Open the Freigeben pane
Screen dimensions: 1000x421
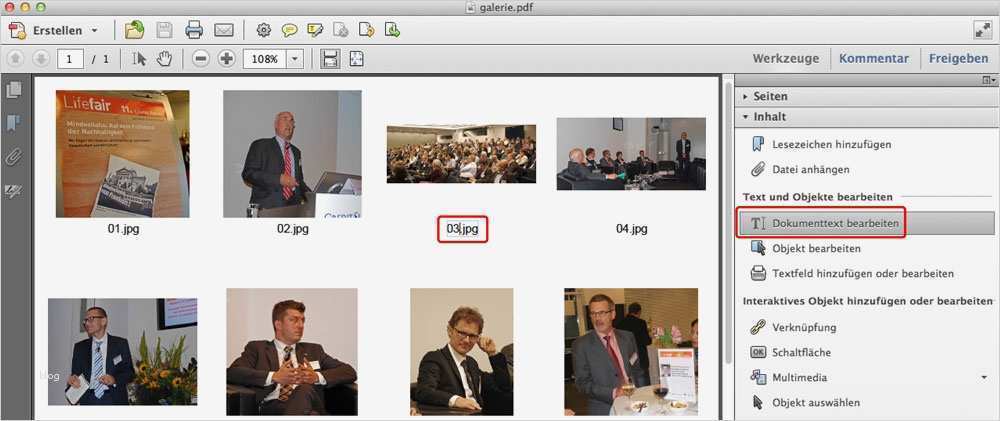tap(959, 59)
